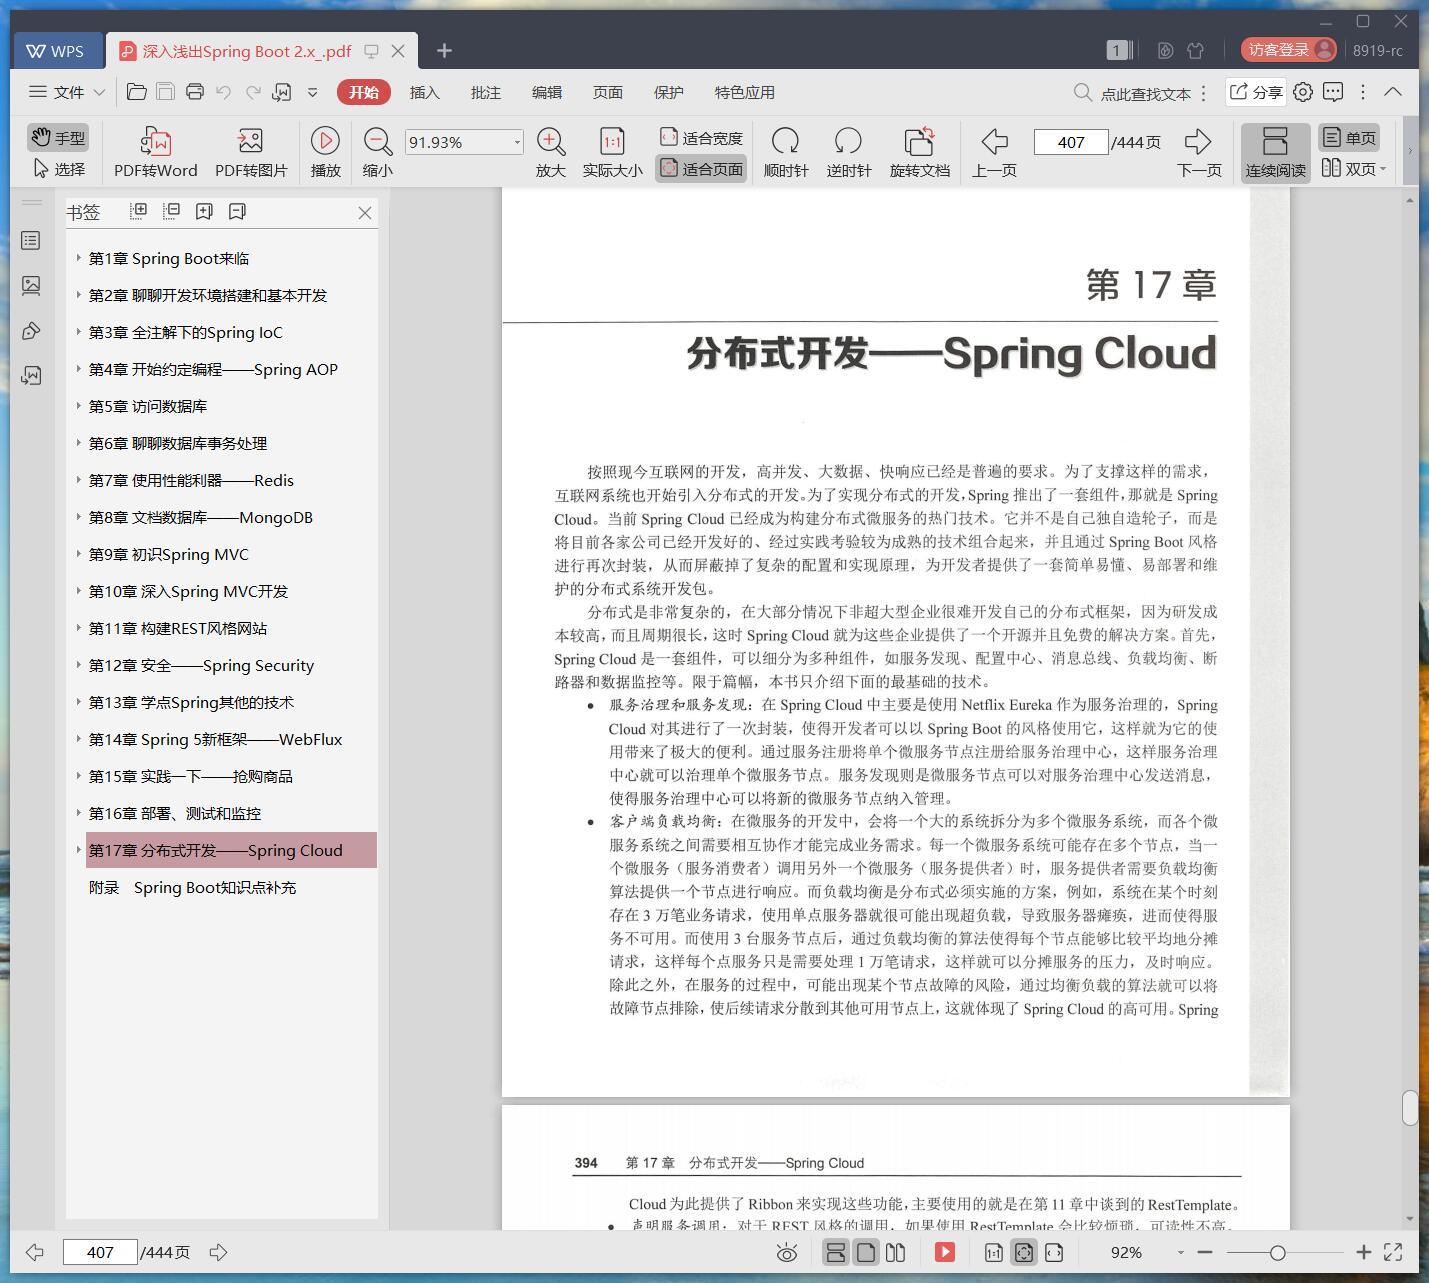The width and height of the screenshot is (1429, 1283).
Task: Click the open file folder icon
Action: (x=137, y=92)
